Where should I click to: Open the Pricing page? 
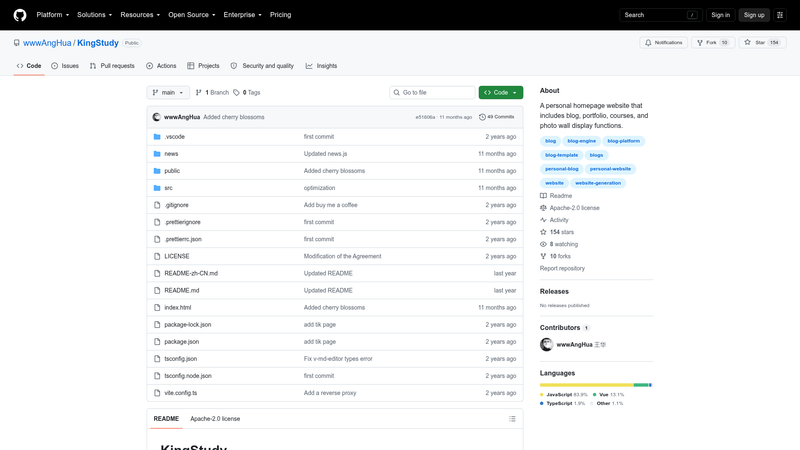click(281, 15)
